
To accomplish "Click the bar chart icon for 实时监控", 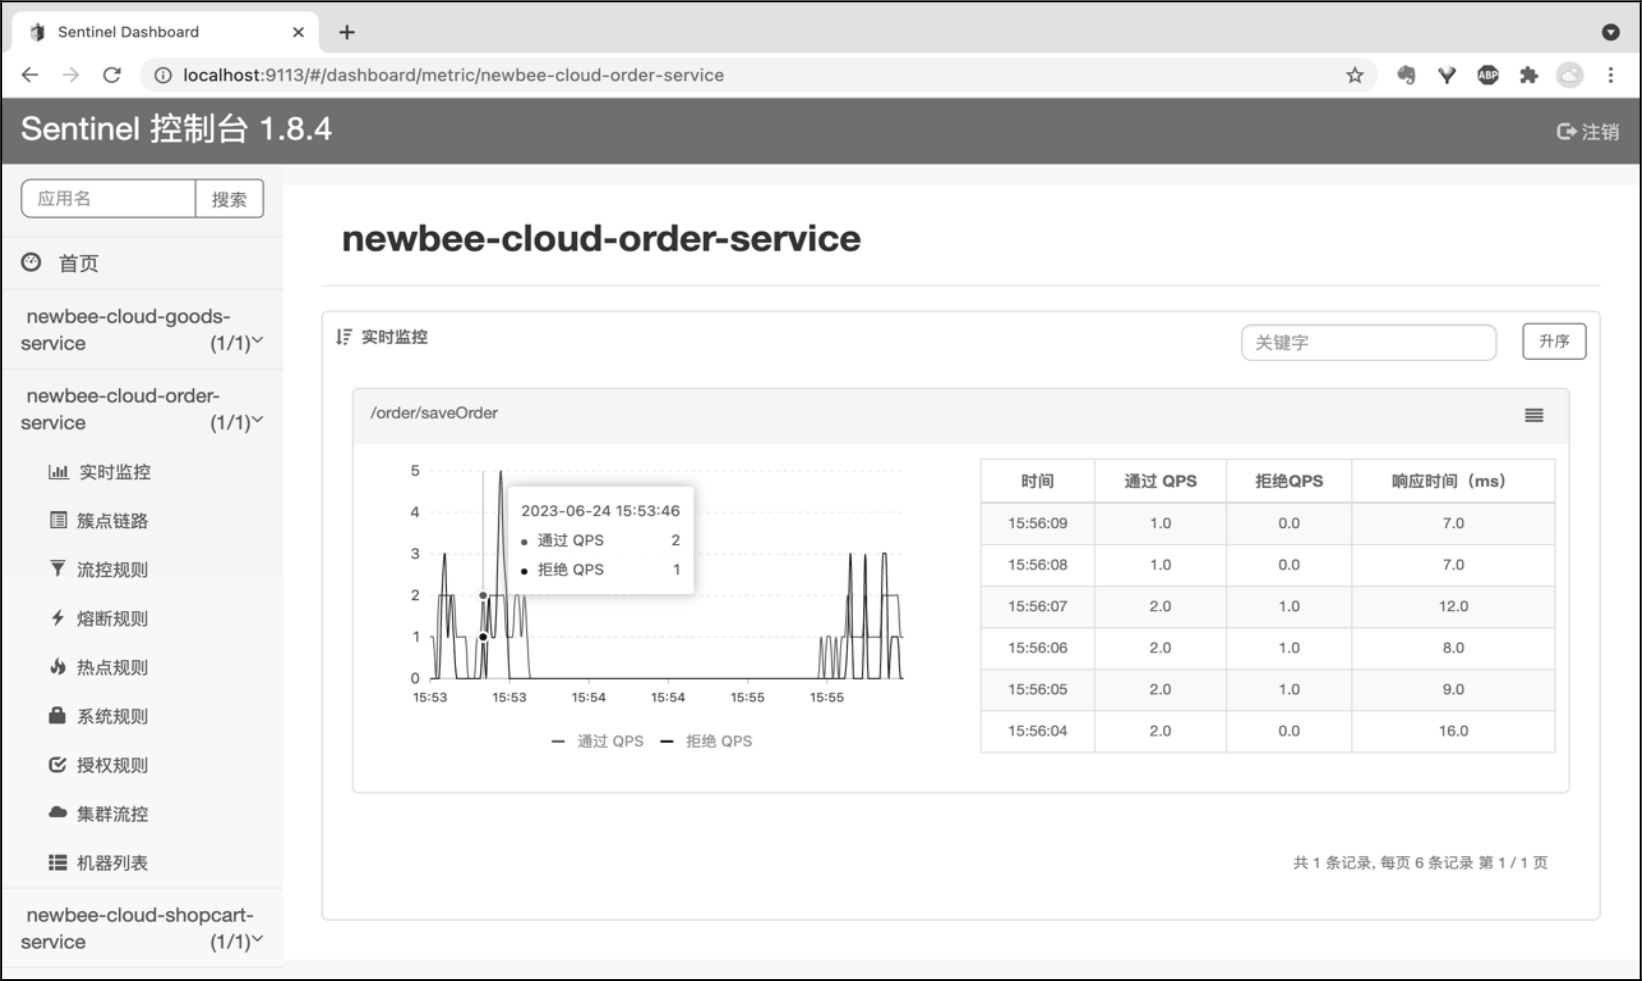I will (x=58, y=471).
